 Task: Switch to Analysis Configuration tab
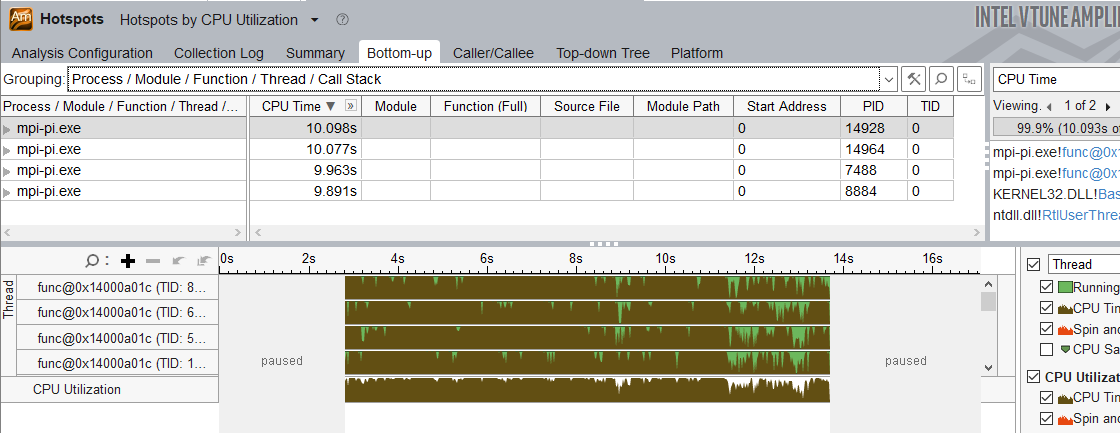coord(82,54)
